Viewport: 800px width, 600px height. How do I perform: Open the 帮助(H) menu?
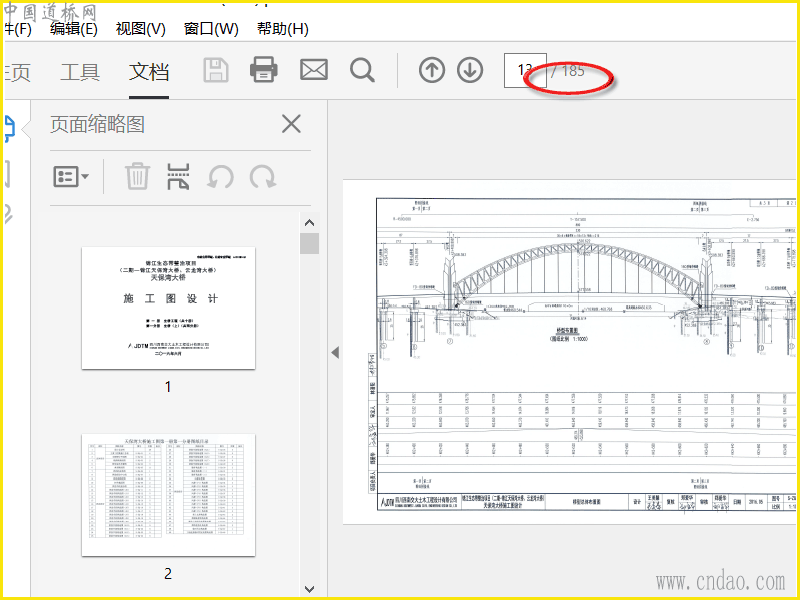tap(283, 29)
